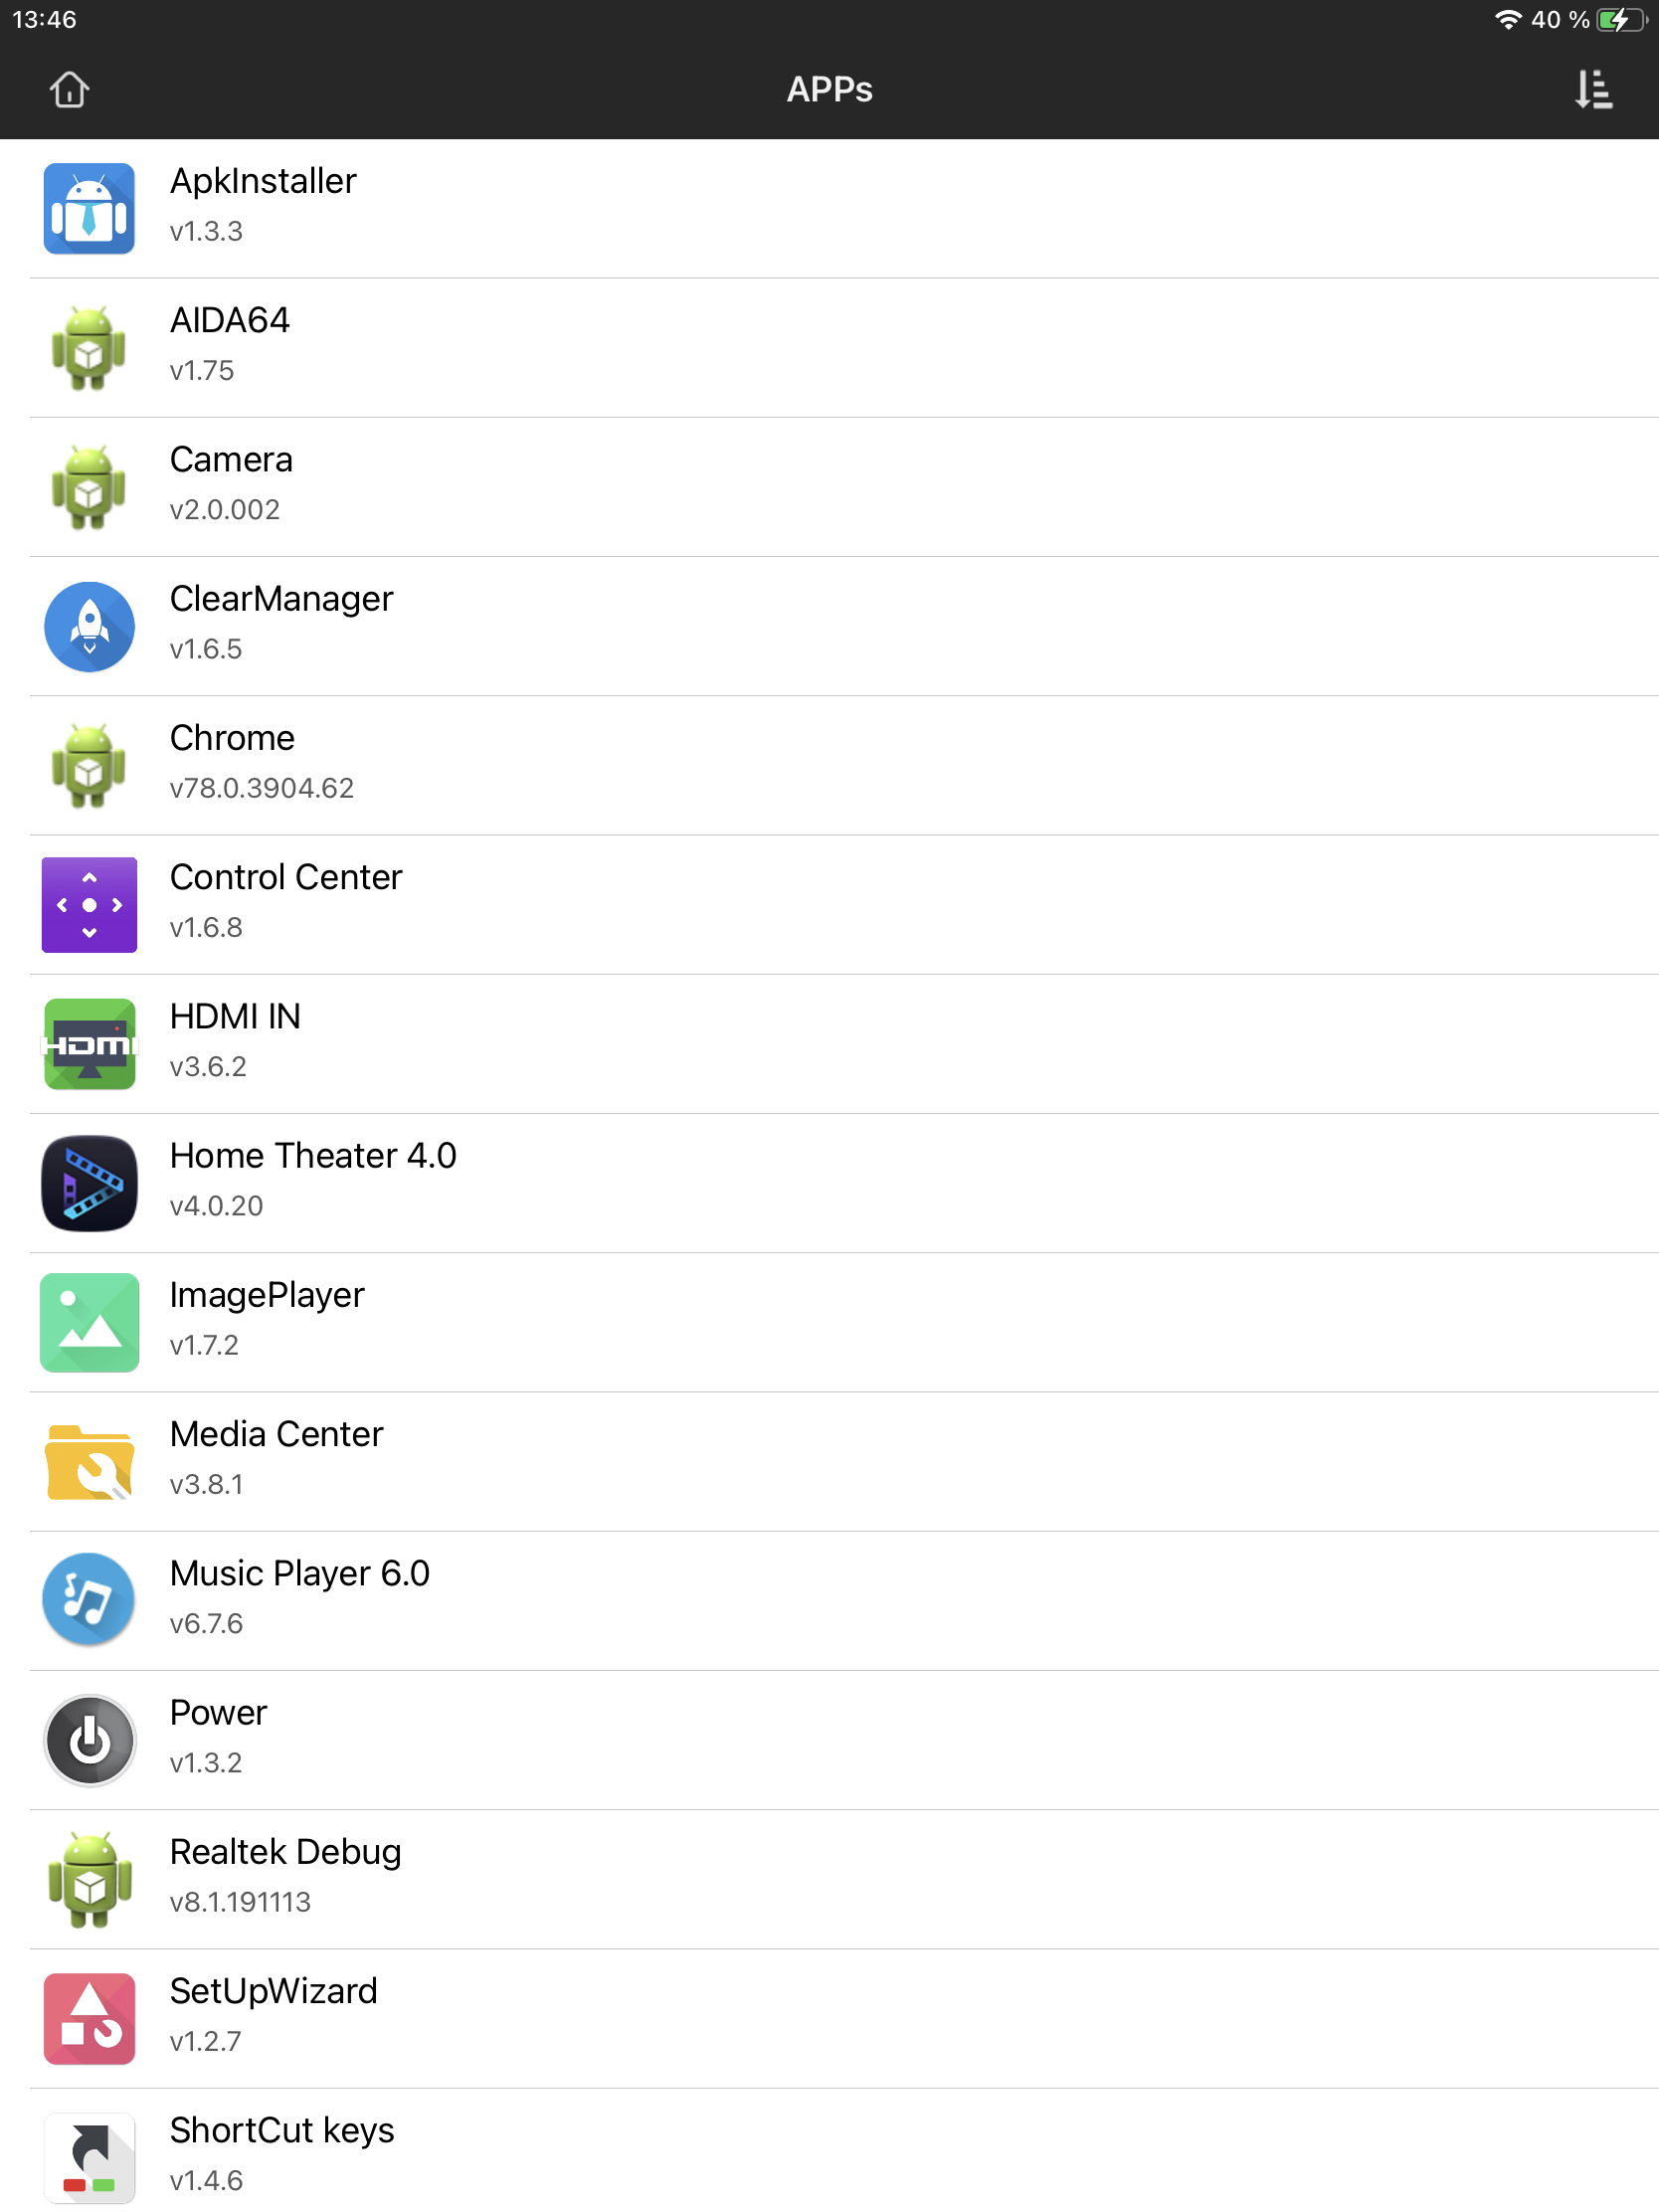Select the Realtek Debug row
The height and width of the screenshot is (2212, 1659).
tap(844, 1879)
